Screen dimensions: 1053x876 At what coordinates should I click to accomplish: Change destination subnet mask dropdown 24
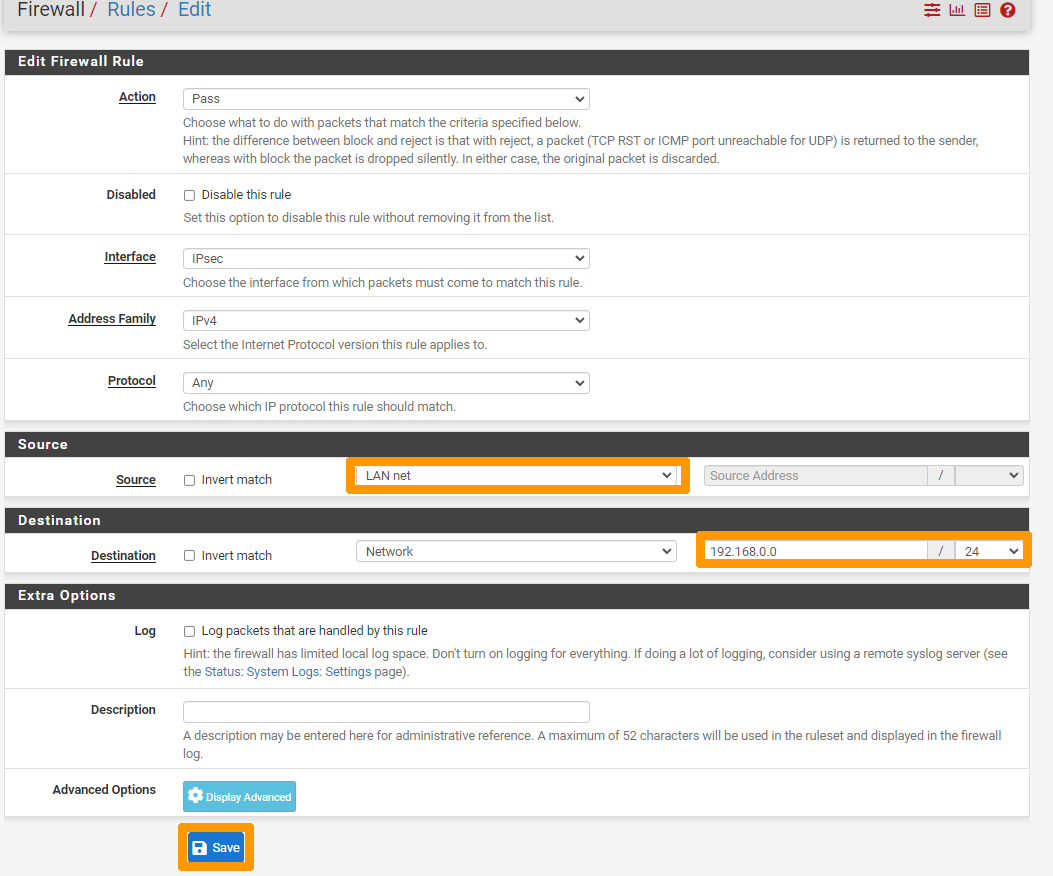989,551
